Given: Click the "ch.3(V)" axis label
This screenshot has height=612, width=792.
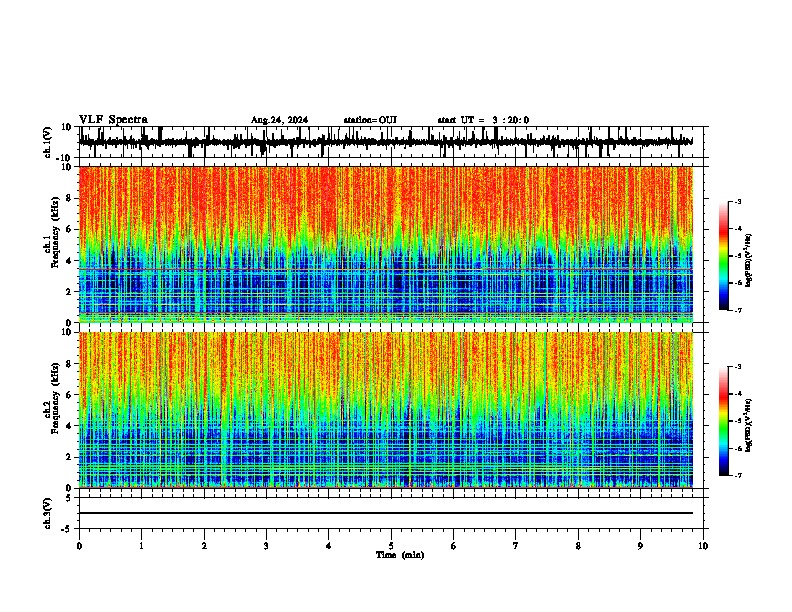Looking at the screenshot, I should 48,513.
